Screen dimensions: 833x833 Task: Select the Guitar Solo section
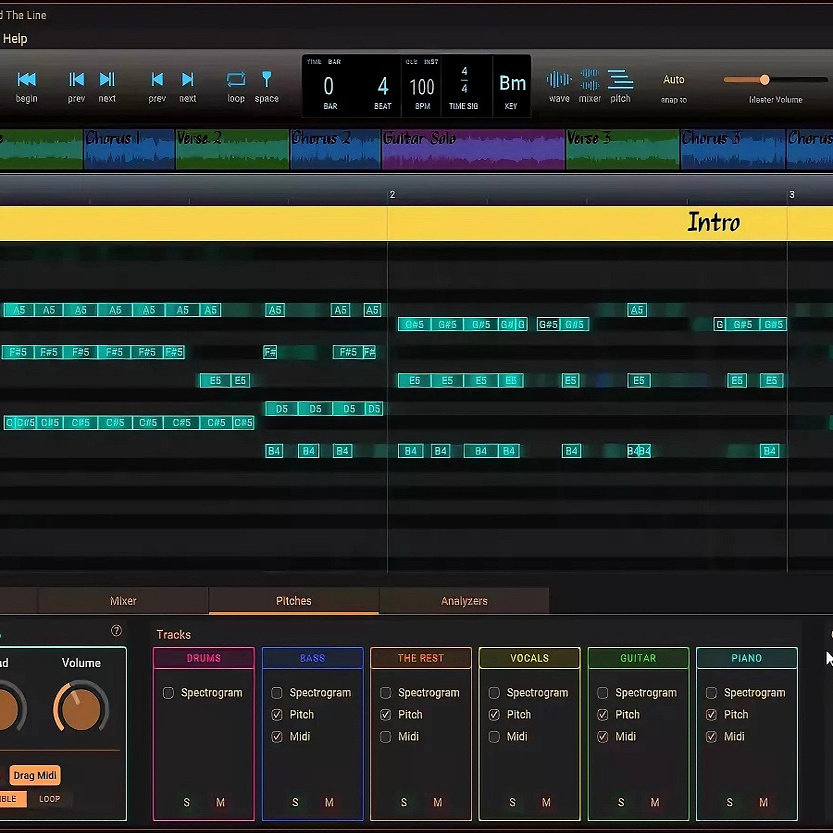[x=473, y=149]
